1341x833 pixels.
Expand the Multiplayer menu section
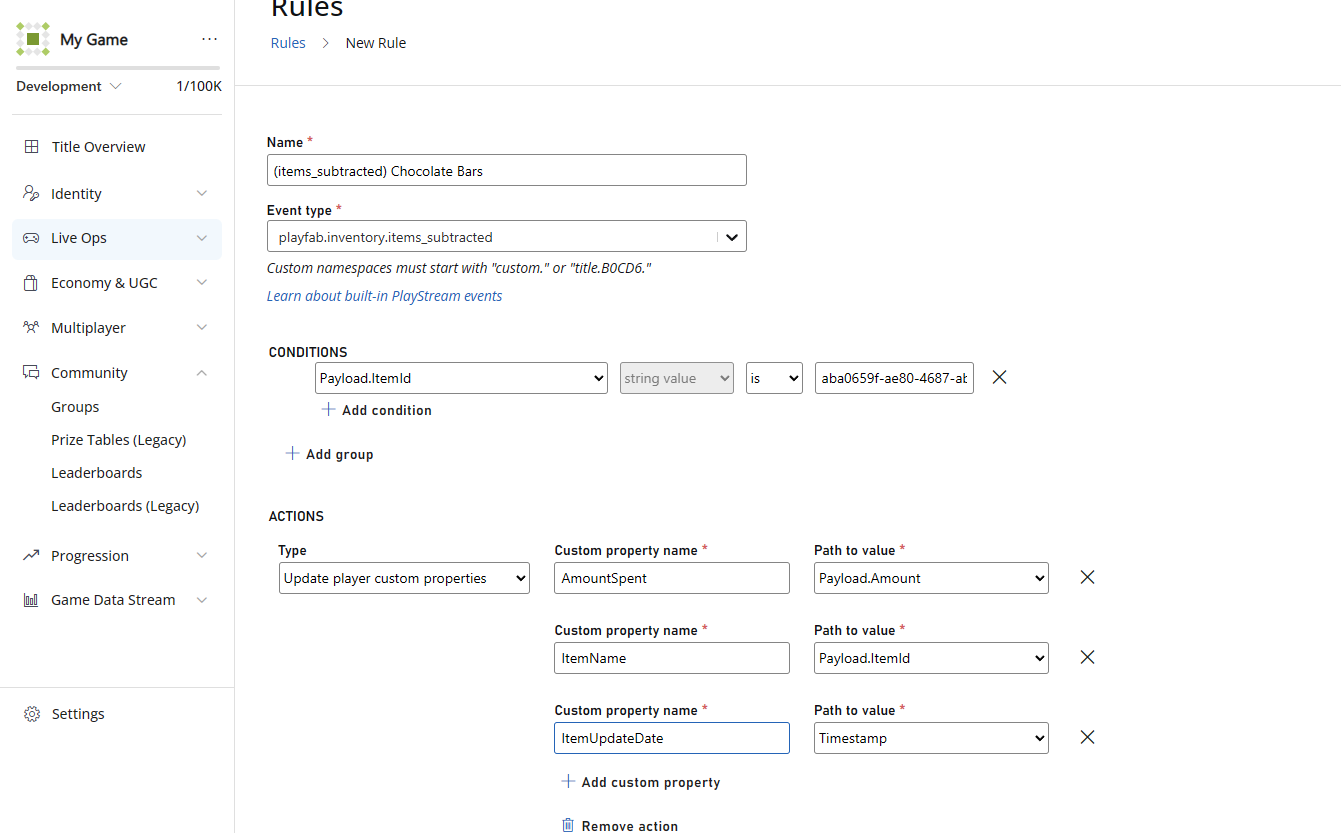pos(202,327)
